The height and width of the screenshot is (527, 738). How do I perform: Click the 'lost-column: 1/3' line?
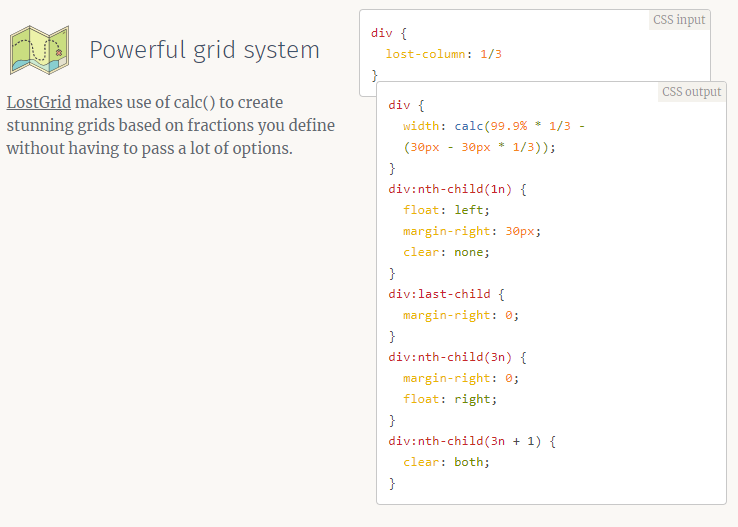443,54
